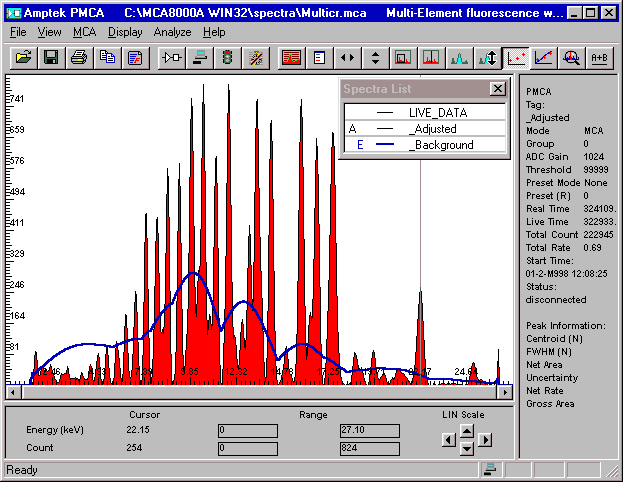Click the MCA connect diagram icon

click(172, 58)
